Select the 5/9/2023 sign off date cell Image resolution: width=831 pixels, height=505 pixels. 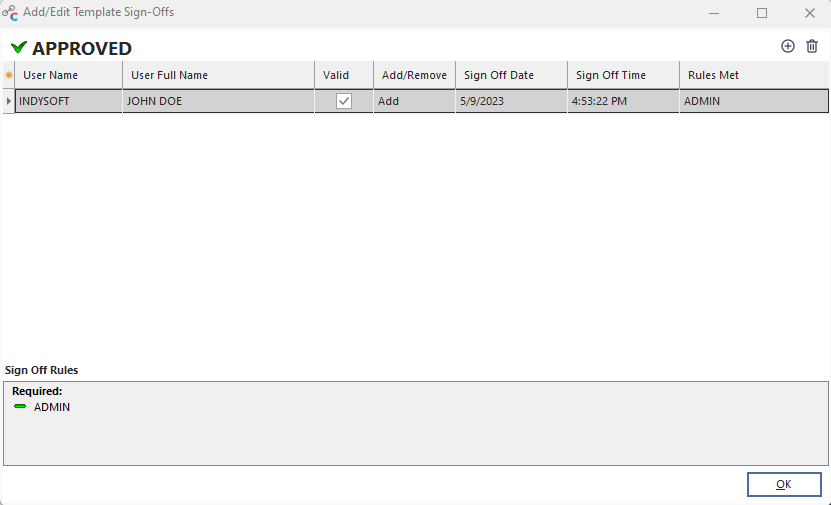pyautogui.click(x=511, y=101)
